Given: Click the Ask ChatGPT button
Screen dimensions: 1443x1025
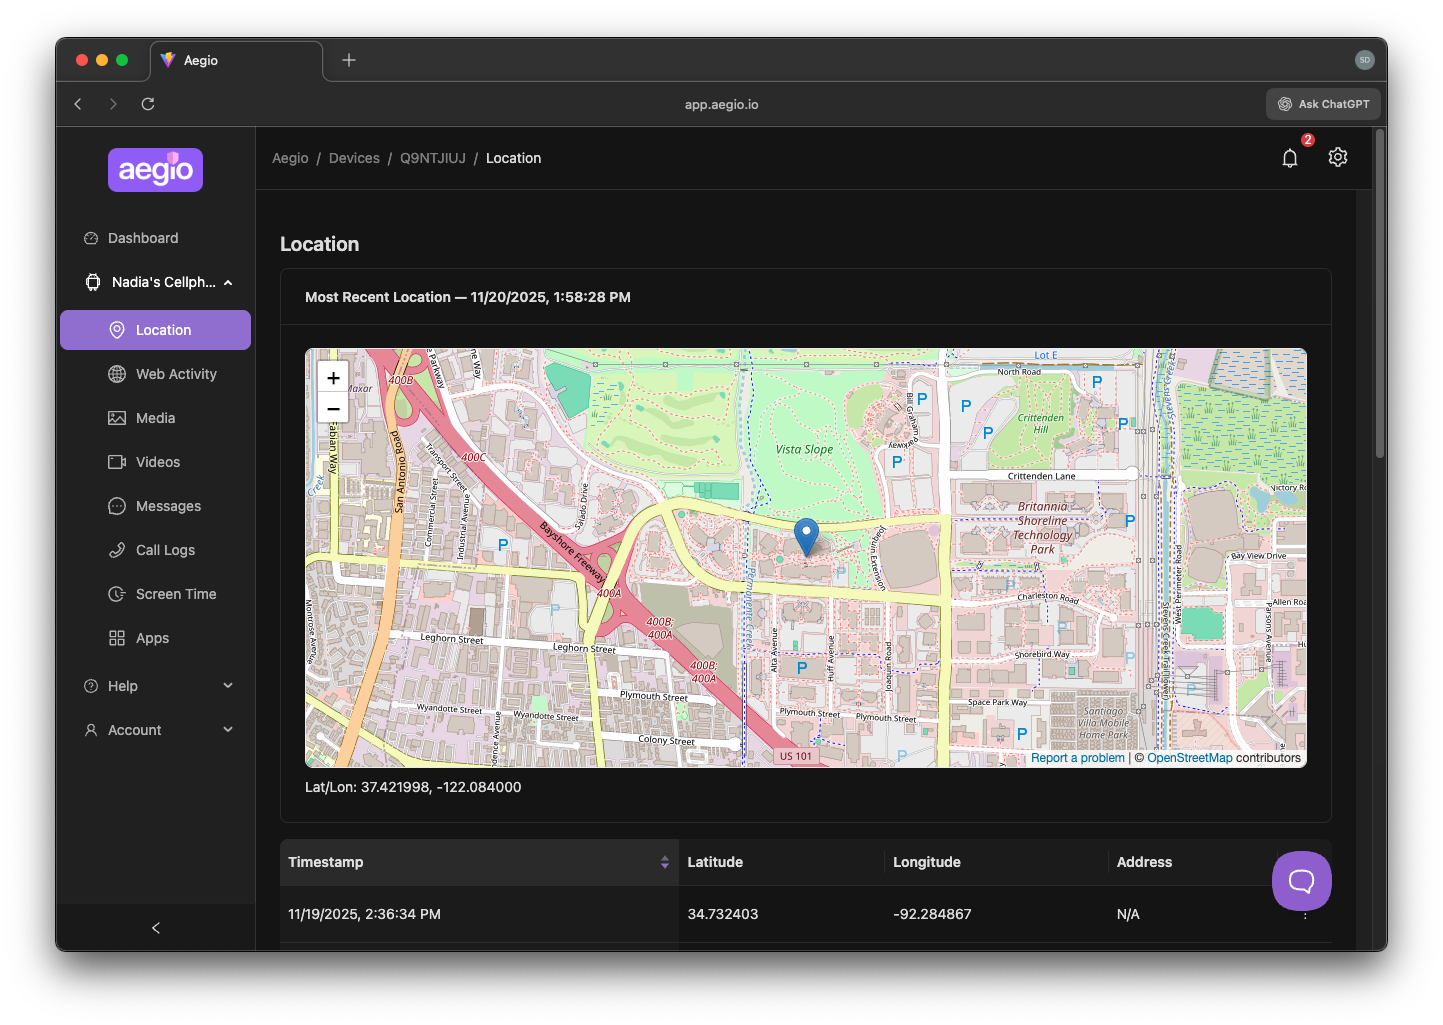Looking at the screenshot, I should coord(1323,104).
